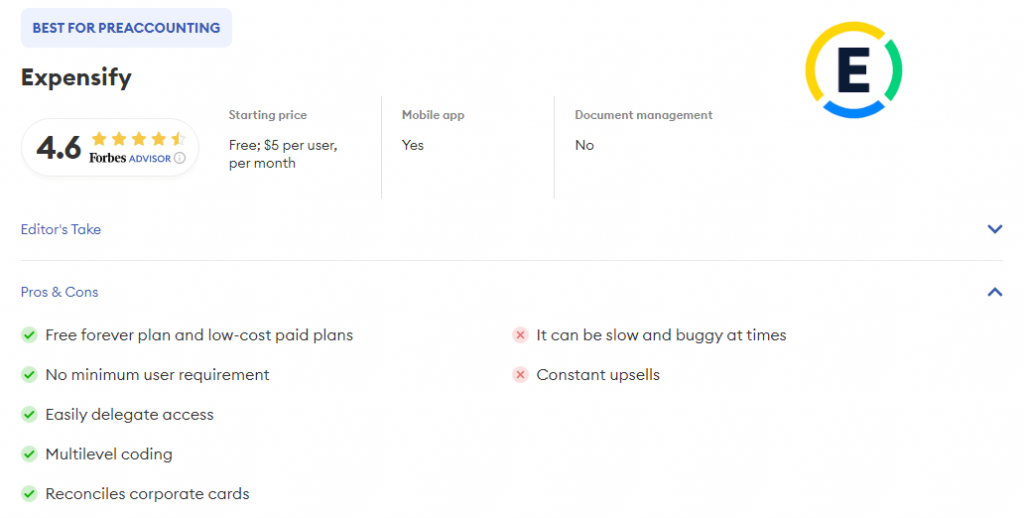Click the Mobile app Yes value
Viewport: 1024px width, 518px height.
pyautogui.click(x=413, y=145)
